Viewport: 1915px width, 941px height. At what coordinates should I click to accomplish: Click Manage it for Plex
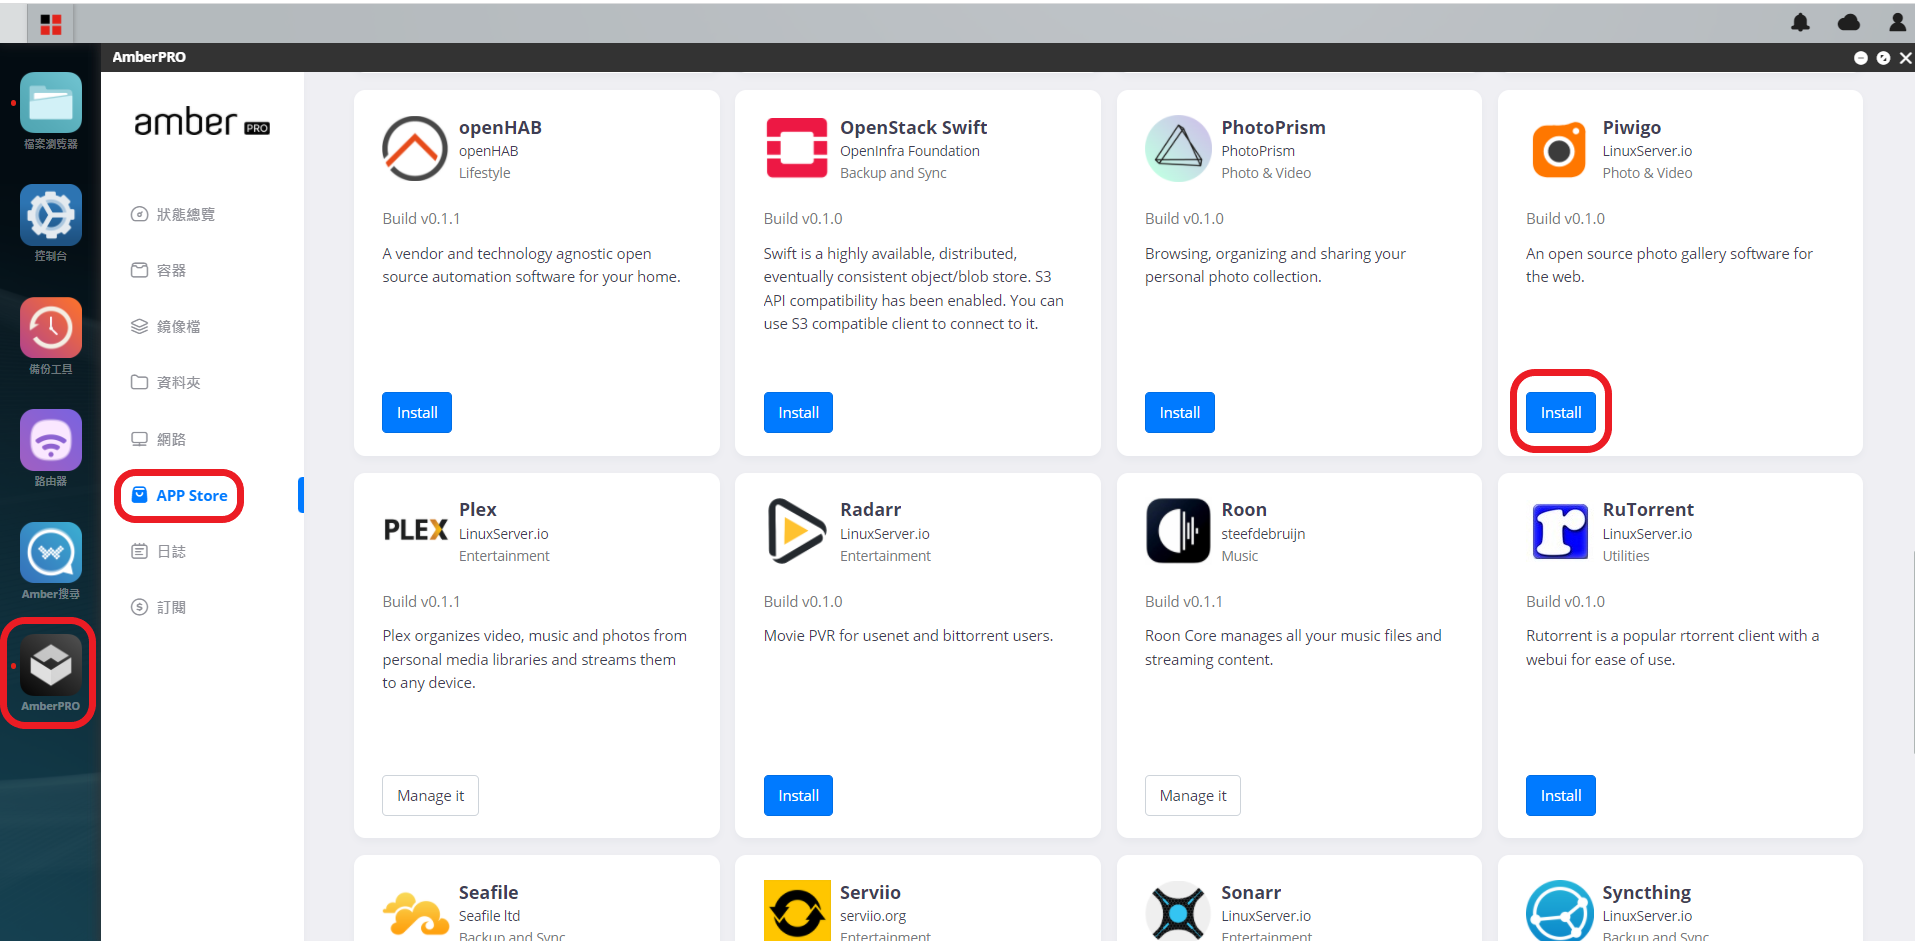[430, 796]
